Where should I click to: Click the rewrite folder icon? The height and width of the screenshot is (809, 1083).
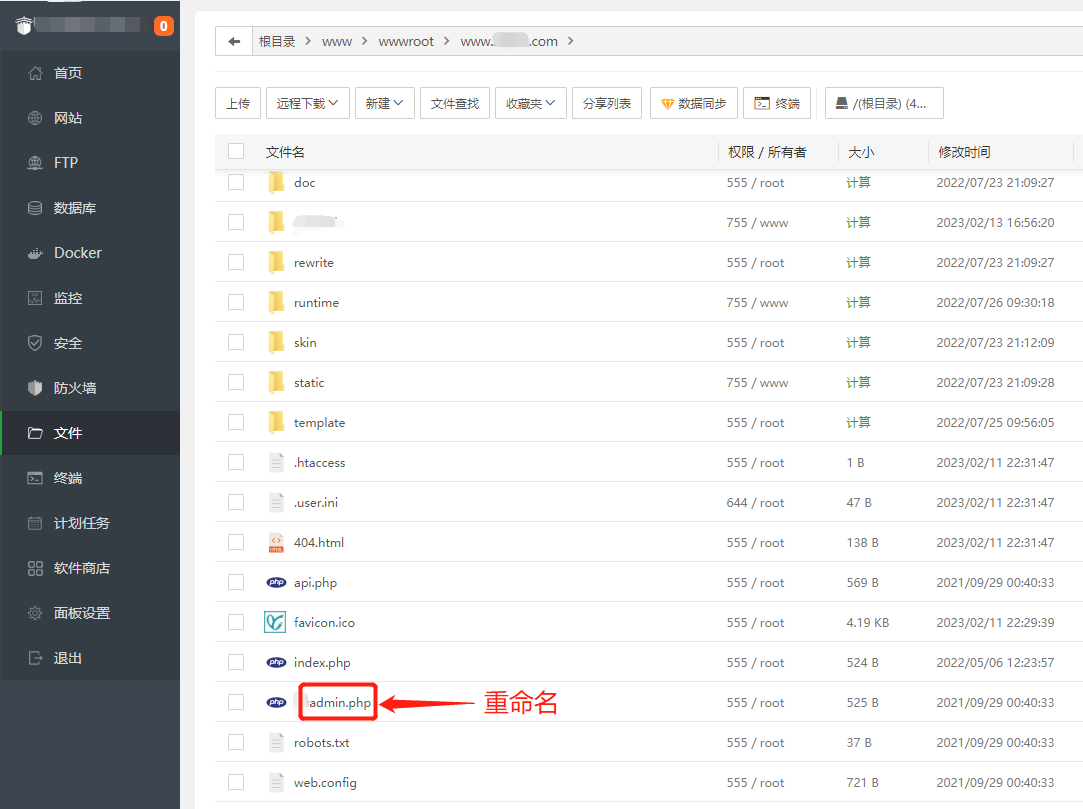276,263
